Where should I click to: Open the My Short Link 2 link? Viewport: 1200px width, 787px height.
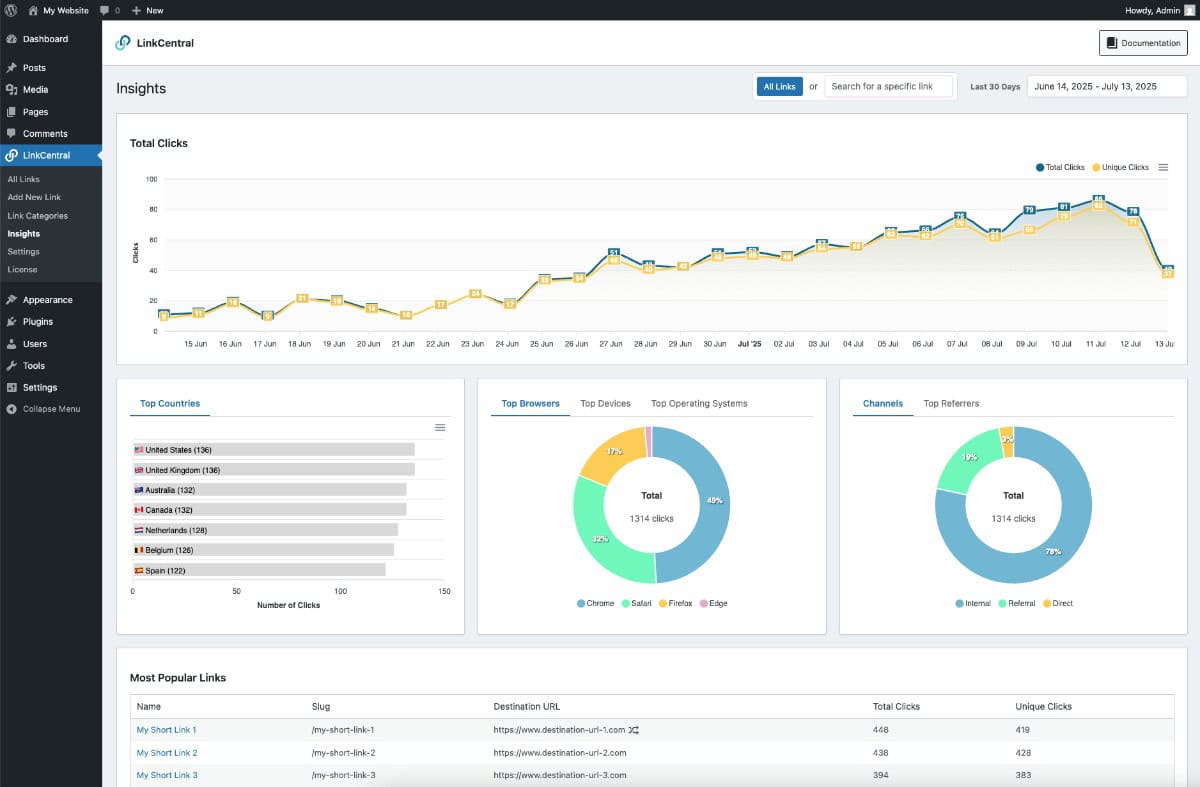[167, 753]
